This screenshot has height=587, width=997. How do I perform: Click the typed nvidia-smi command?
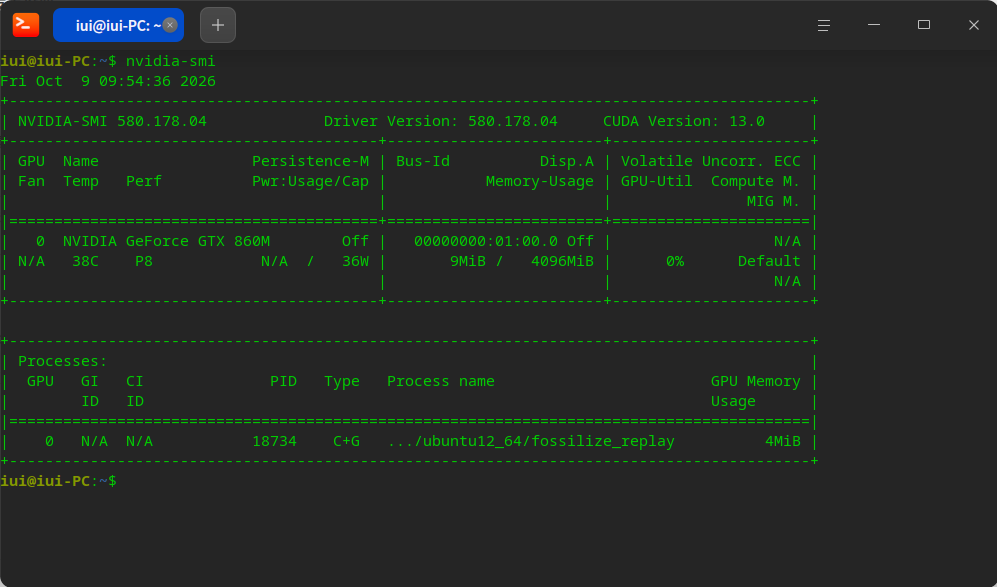click(170, 61)
